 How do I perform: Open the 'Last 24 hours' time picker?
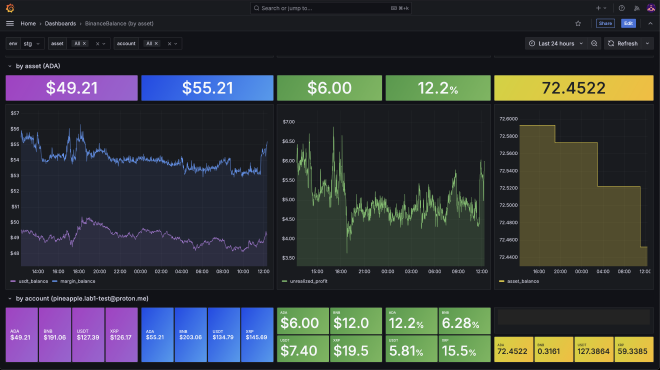tap(556, 43)
